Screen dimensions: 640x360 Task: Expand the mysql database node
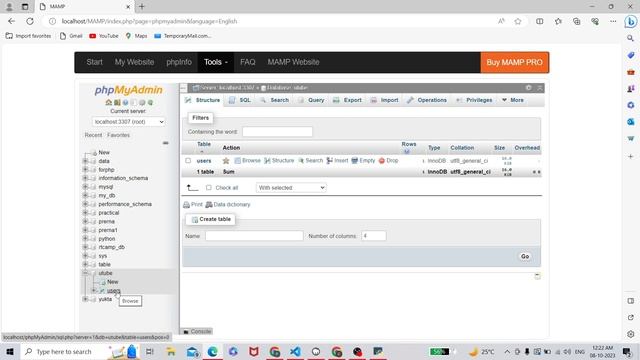(x=85, y=187)
